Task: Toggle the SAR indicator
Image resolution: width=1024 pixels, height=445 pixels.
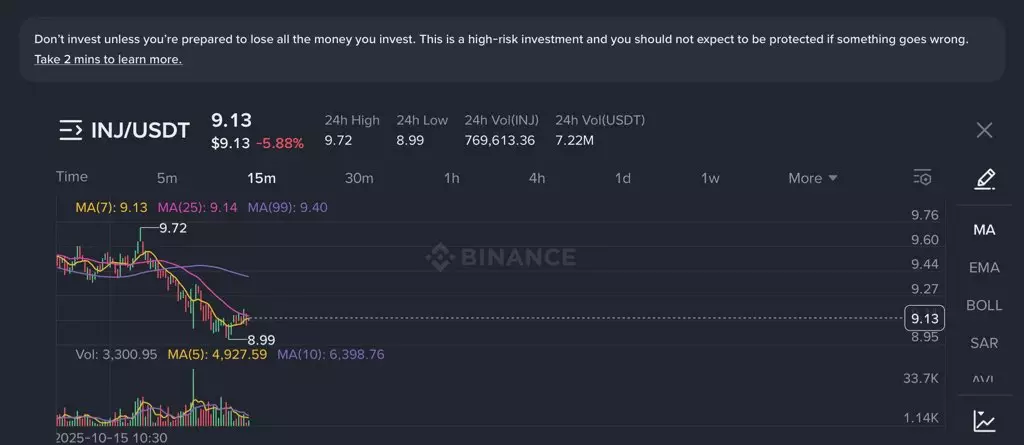Action: click(984, 343)
